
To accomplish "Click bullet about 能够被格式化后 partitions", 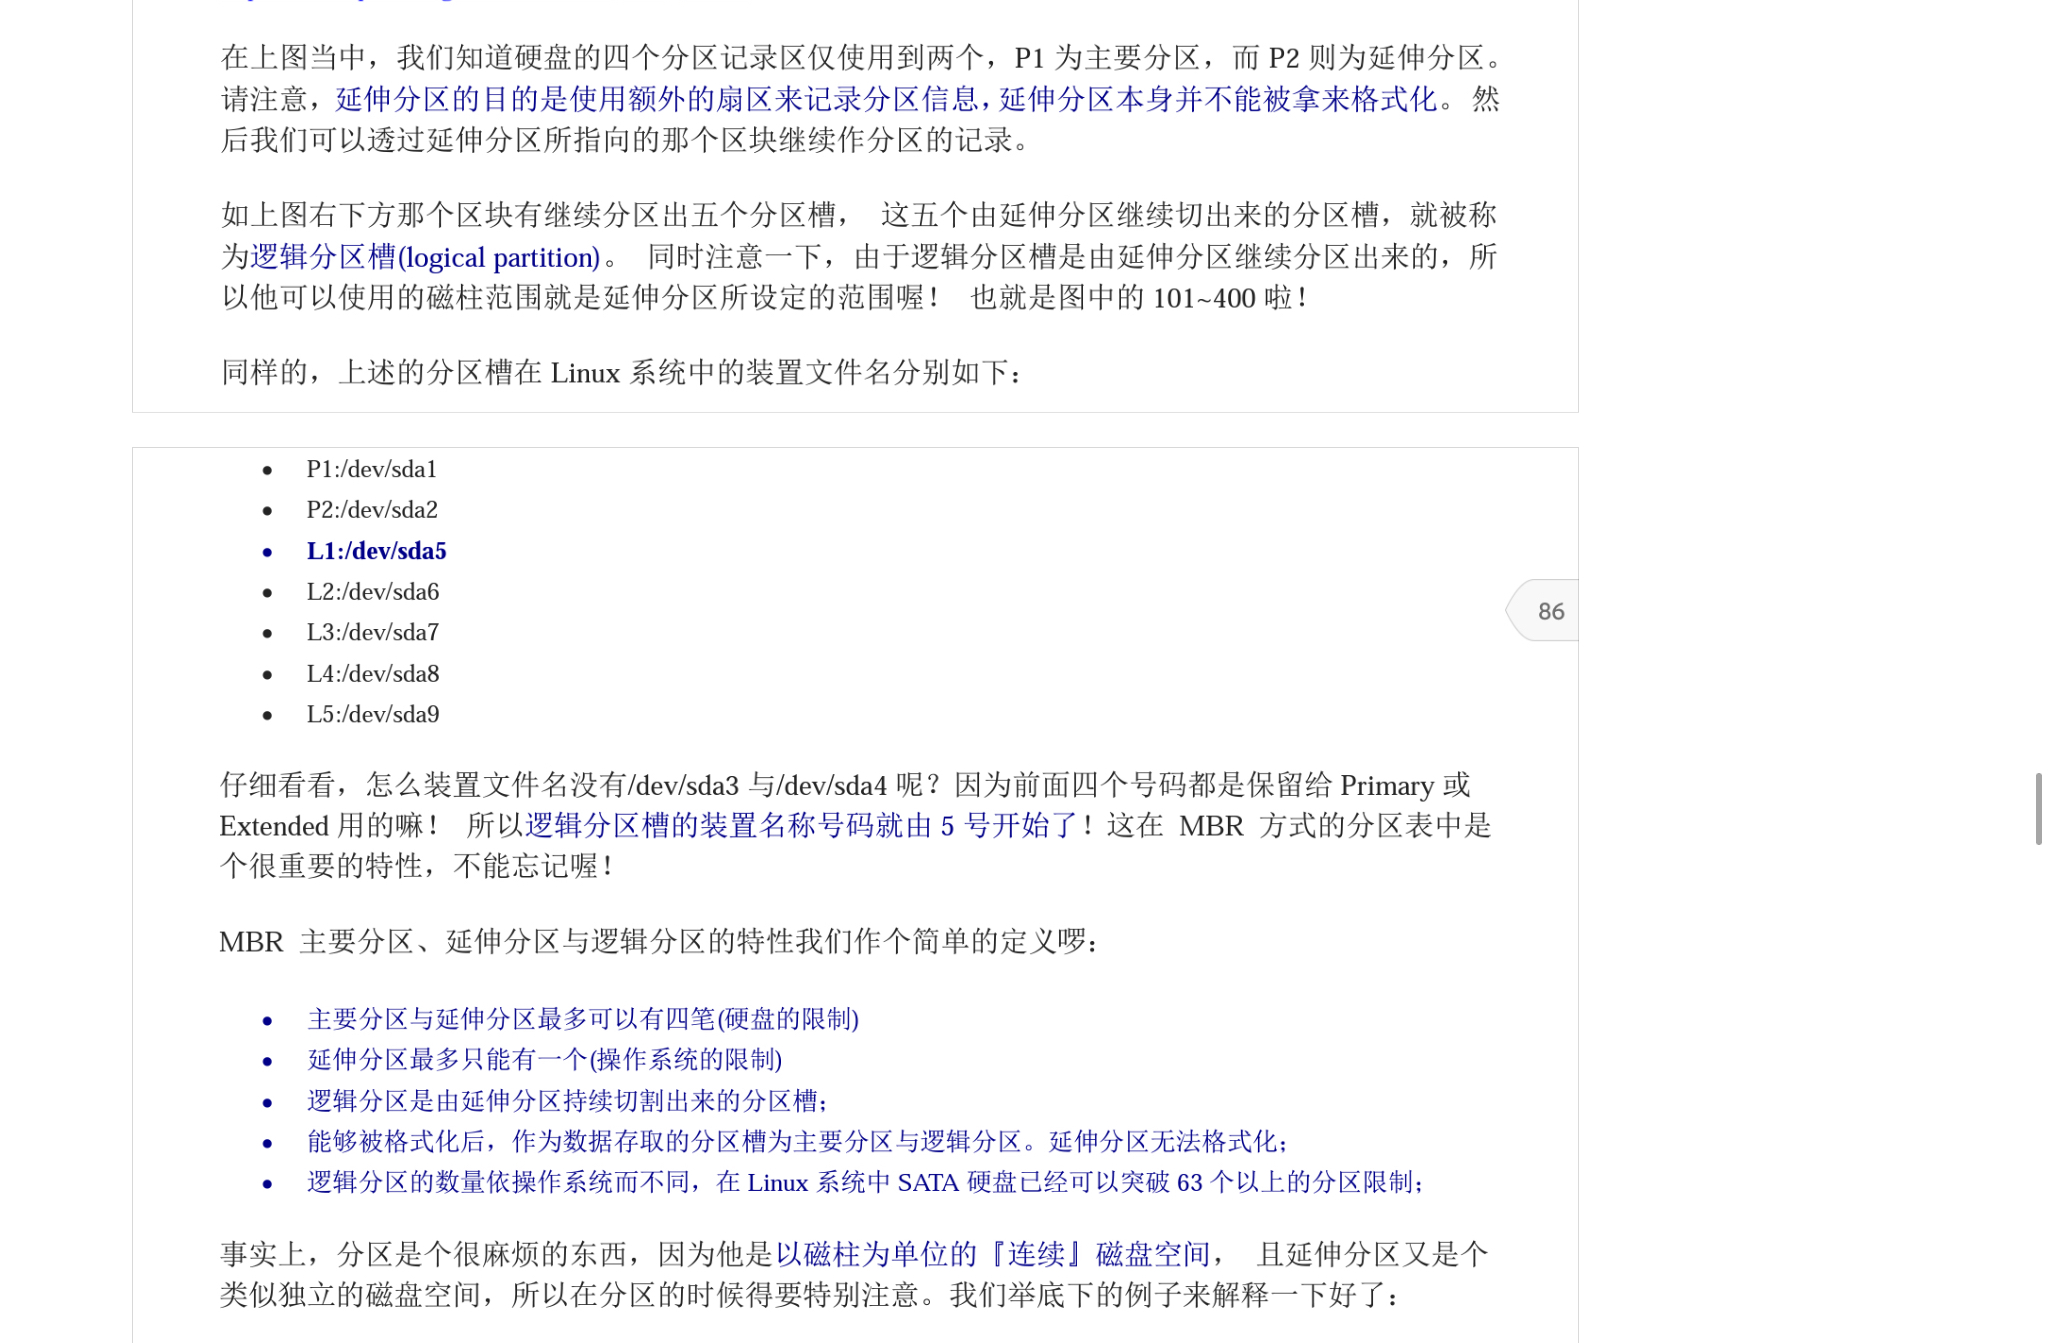I will [x=796, y=1142].
